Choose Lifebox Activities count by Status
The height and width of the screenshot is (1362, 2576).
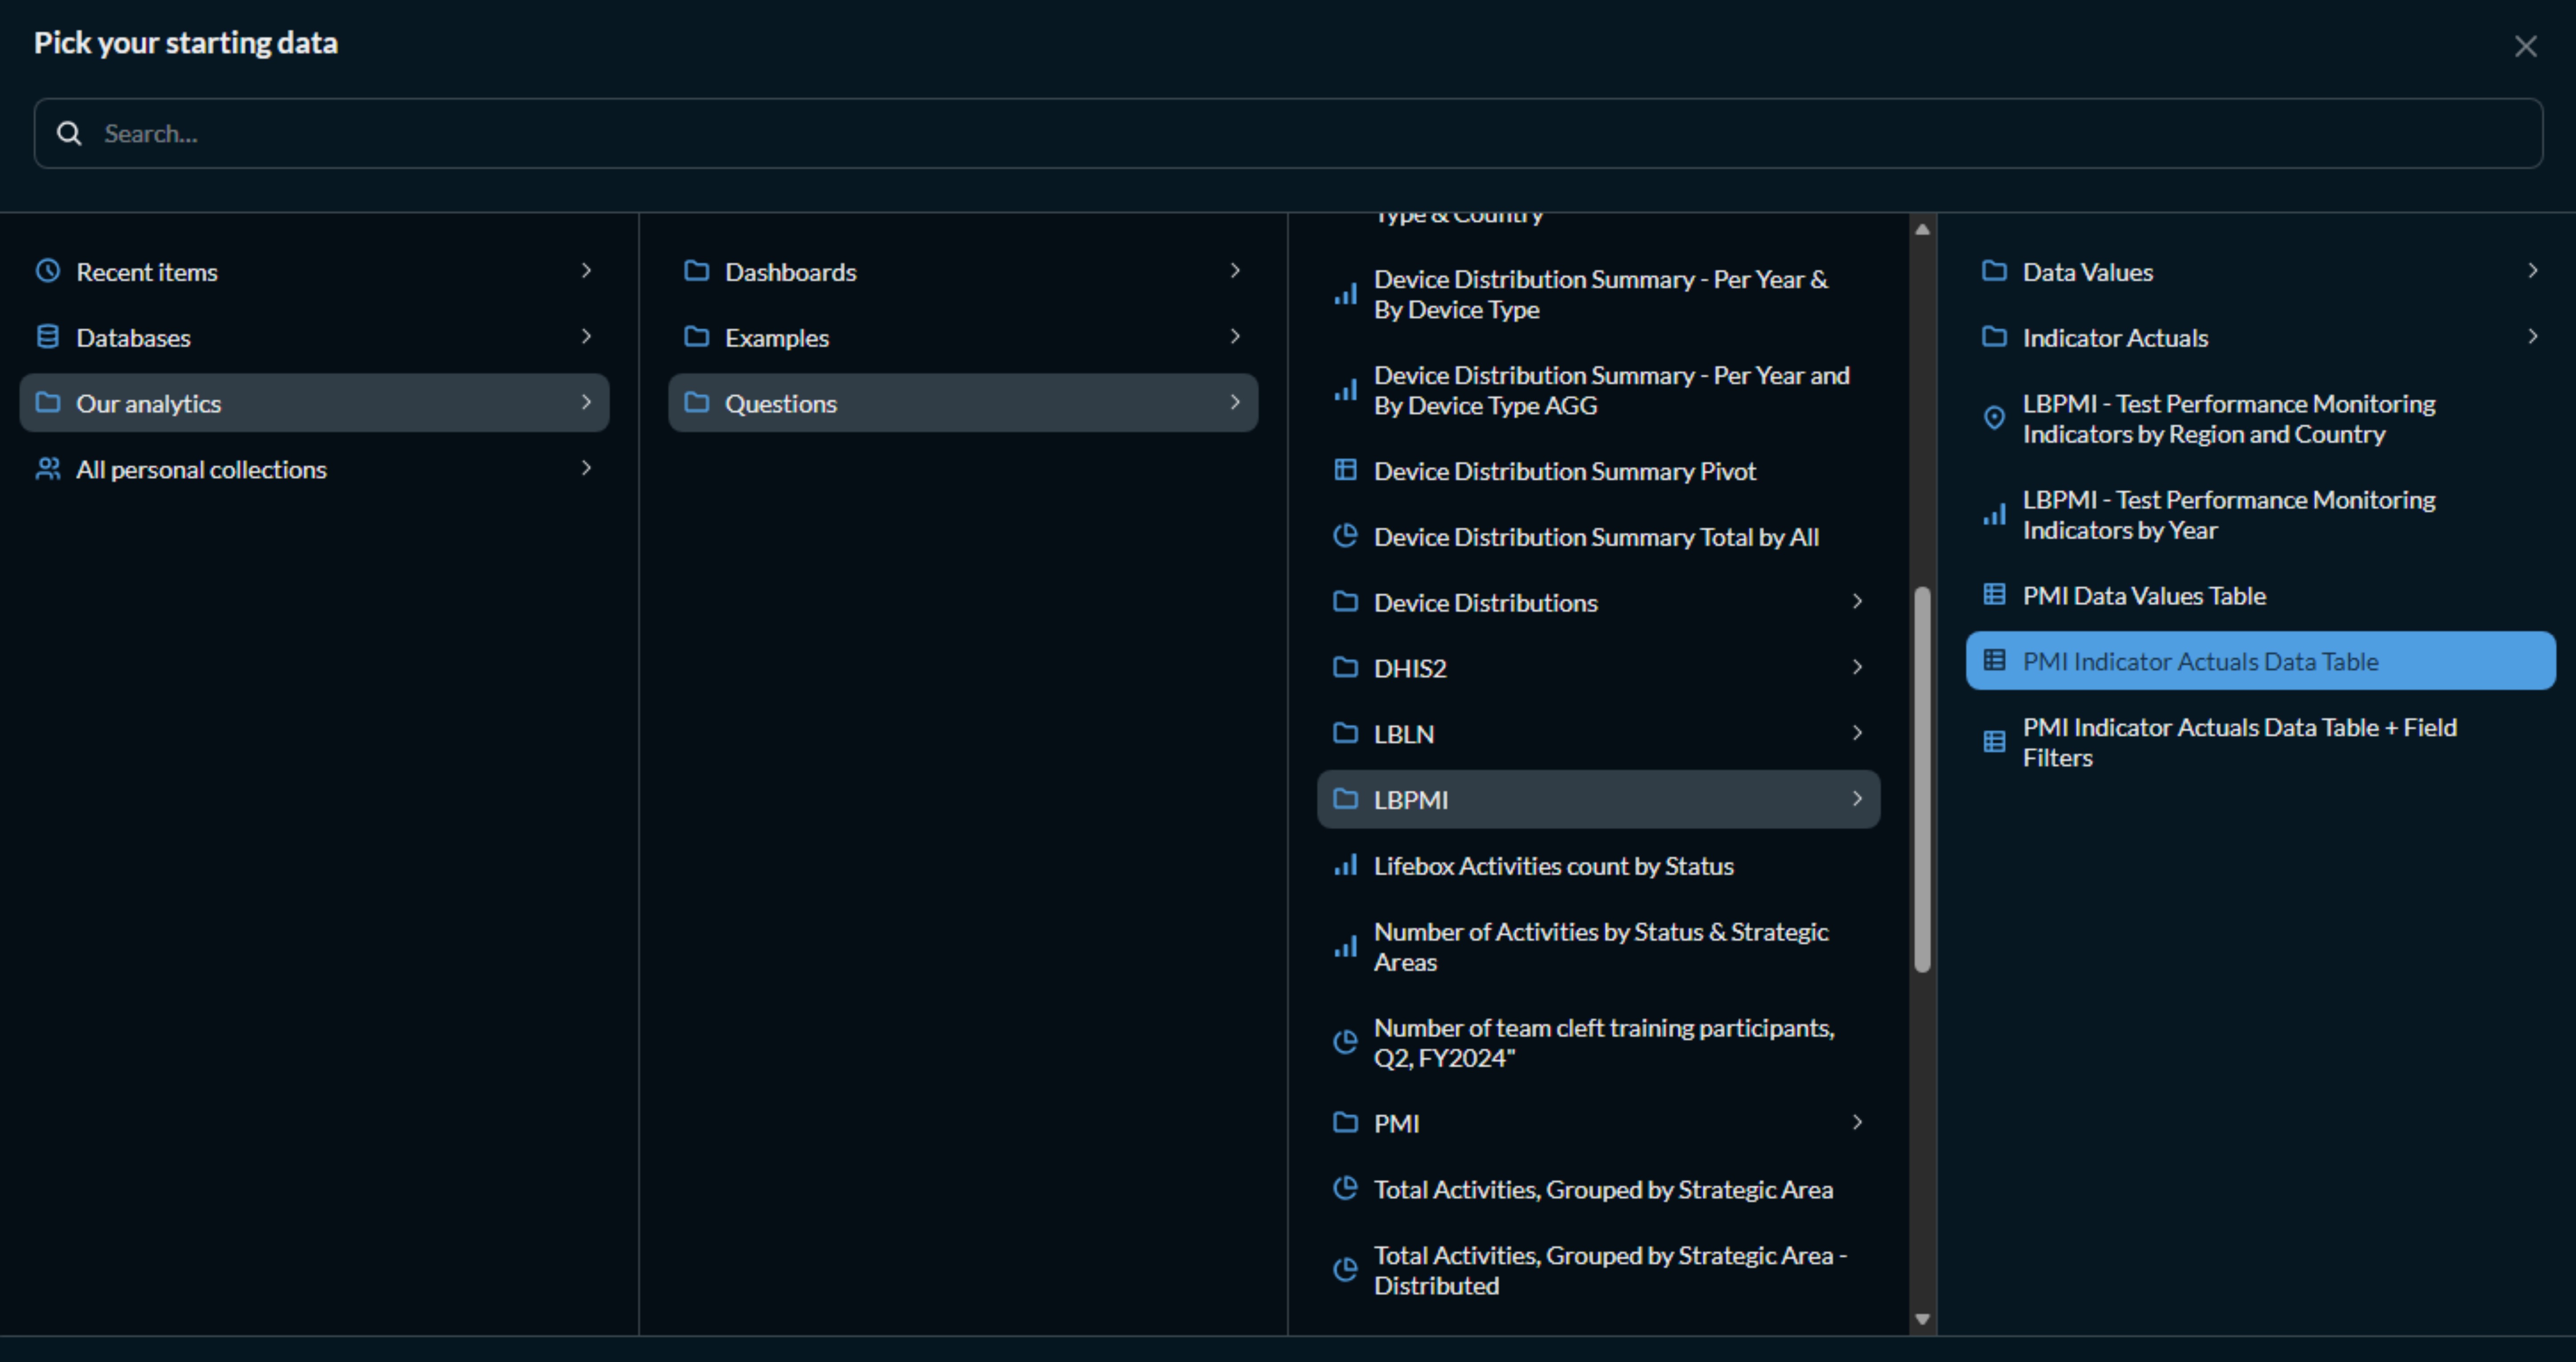click(x=1598, y=865)
